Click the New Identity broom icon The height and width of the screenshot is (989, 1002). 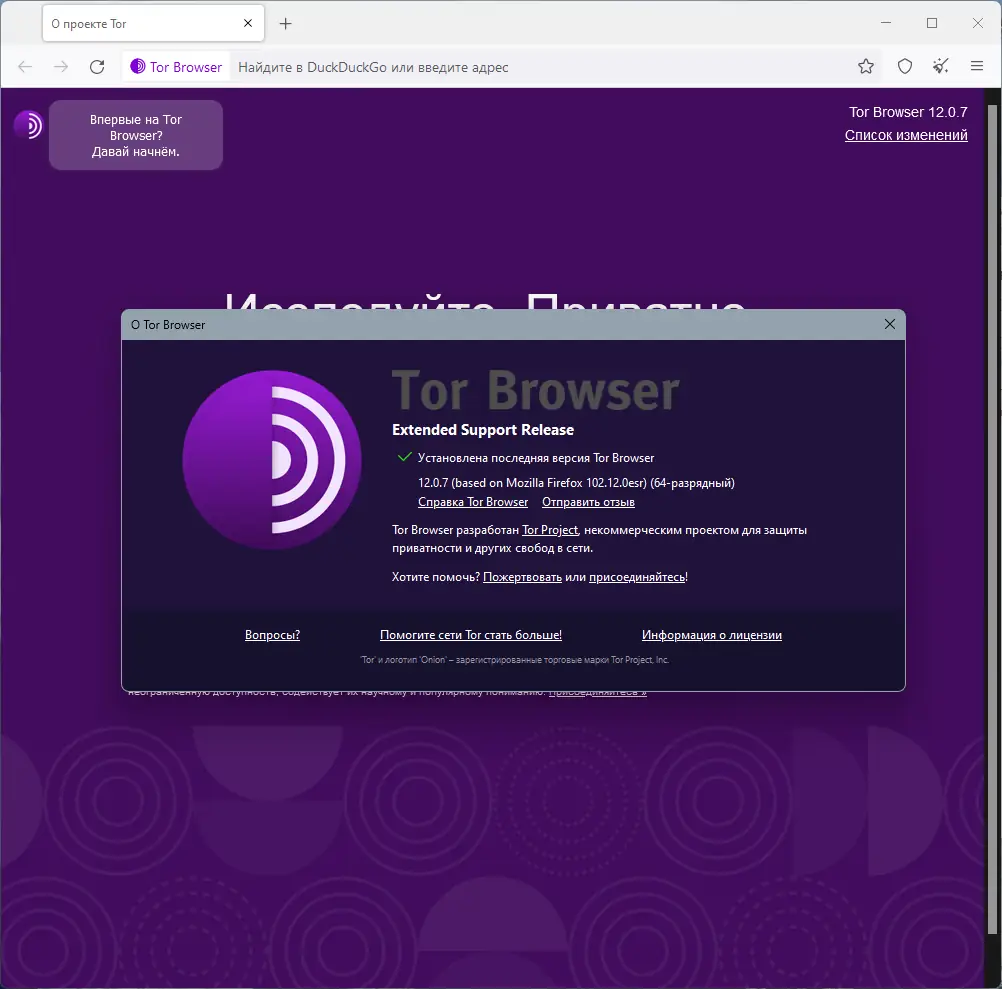coord(941,66)
